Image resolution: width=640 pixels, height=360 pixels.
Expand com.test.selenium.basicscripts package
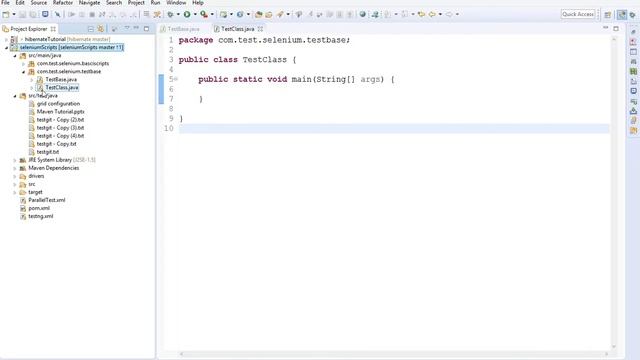pos(23,64)
